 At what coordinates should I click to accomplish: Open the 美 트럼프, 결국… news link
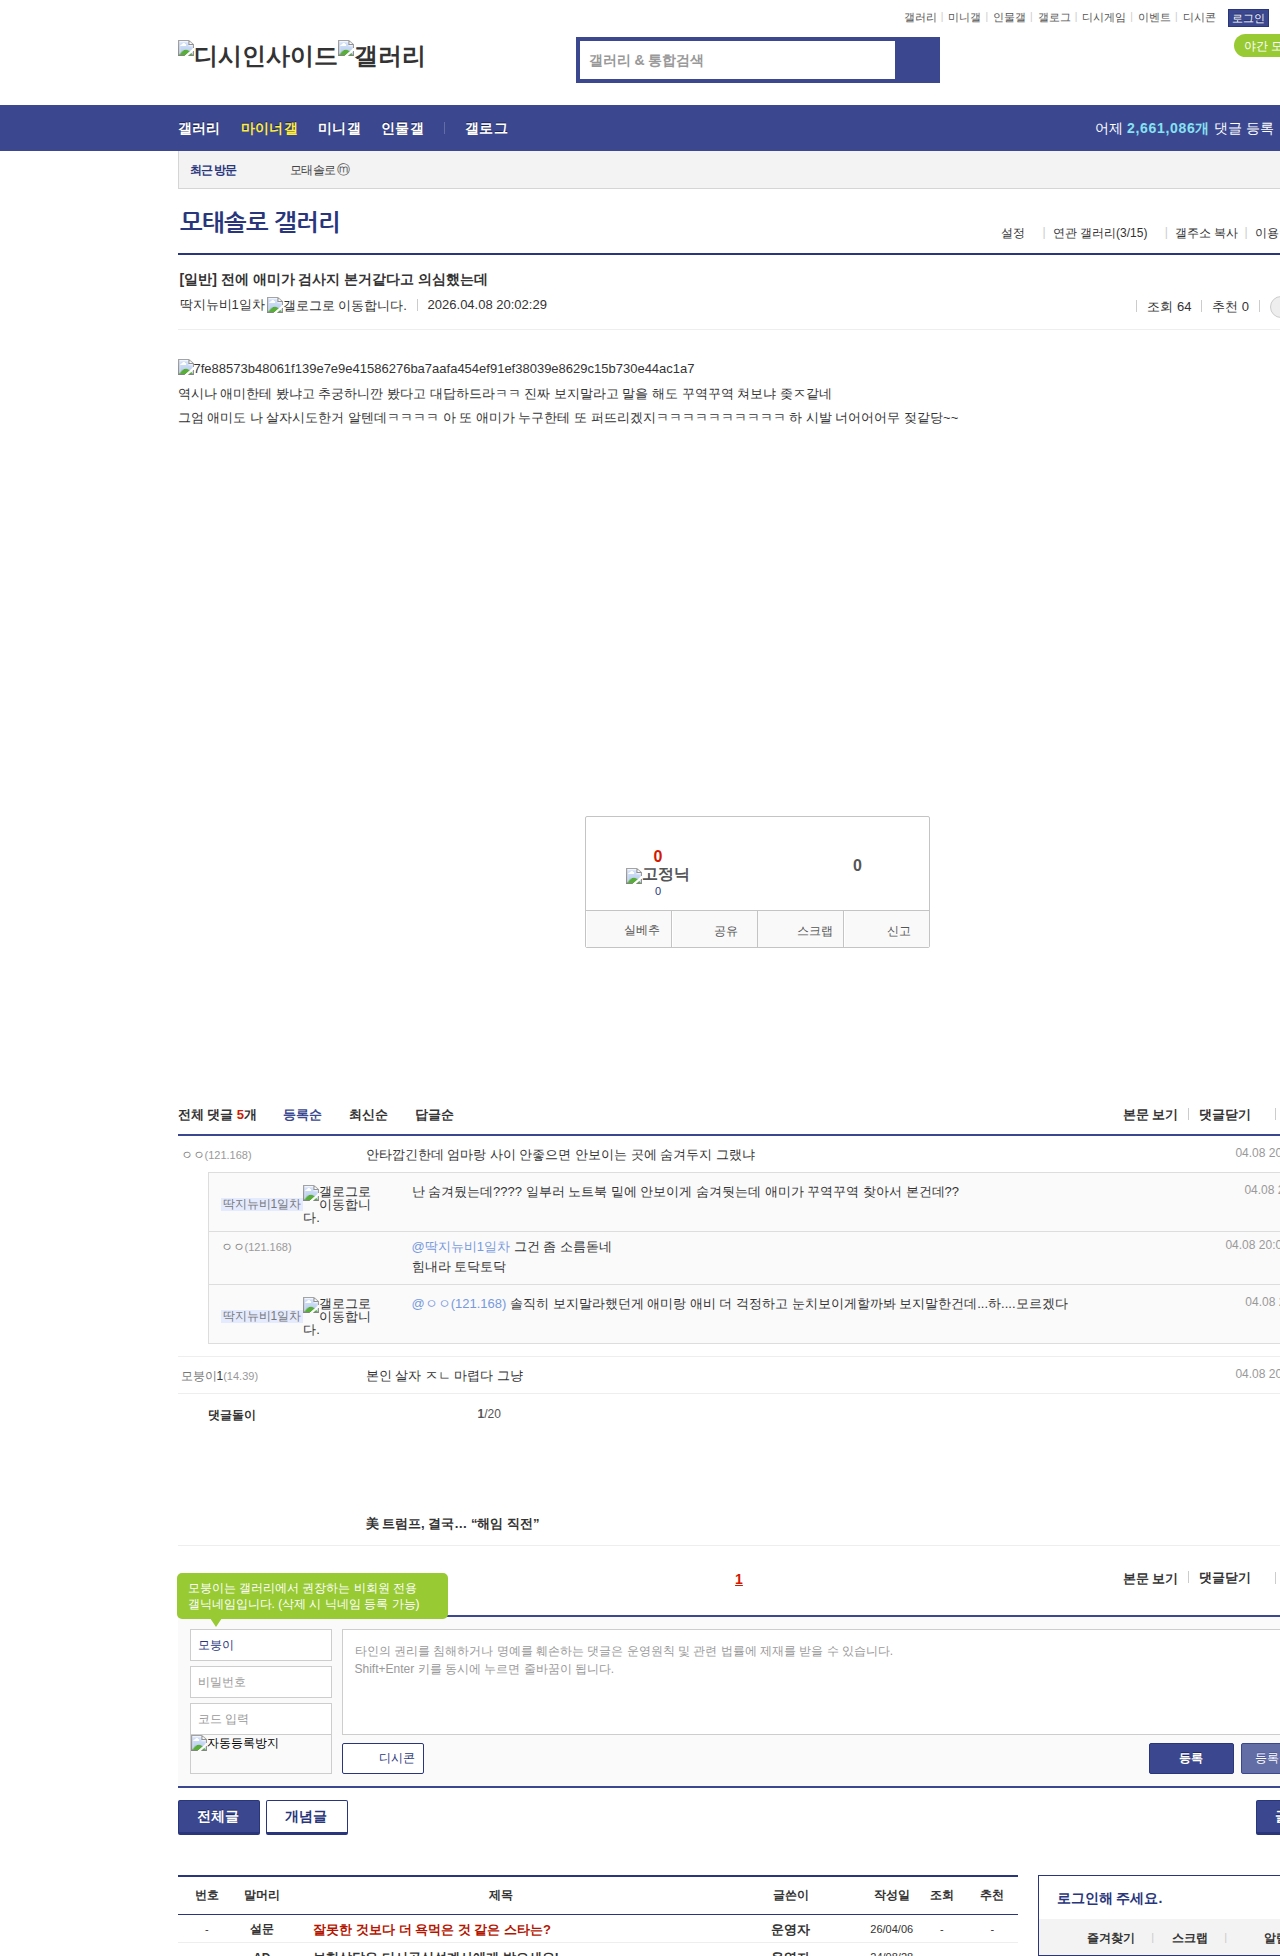point(452,1524)
